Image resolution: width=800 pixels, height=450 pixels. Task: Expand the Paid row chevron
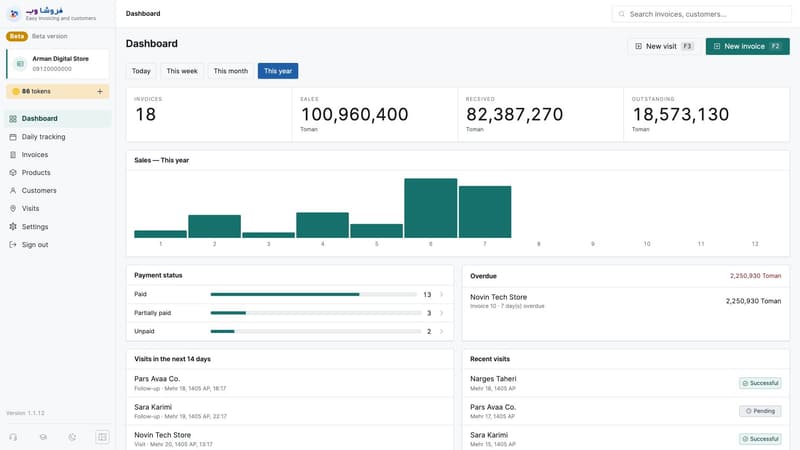coord(441,294)
